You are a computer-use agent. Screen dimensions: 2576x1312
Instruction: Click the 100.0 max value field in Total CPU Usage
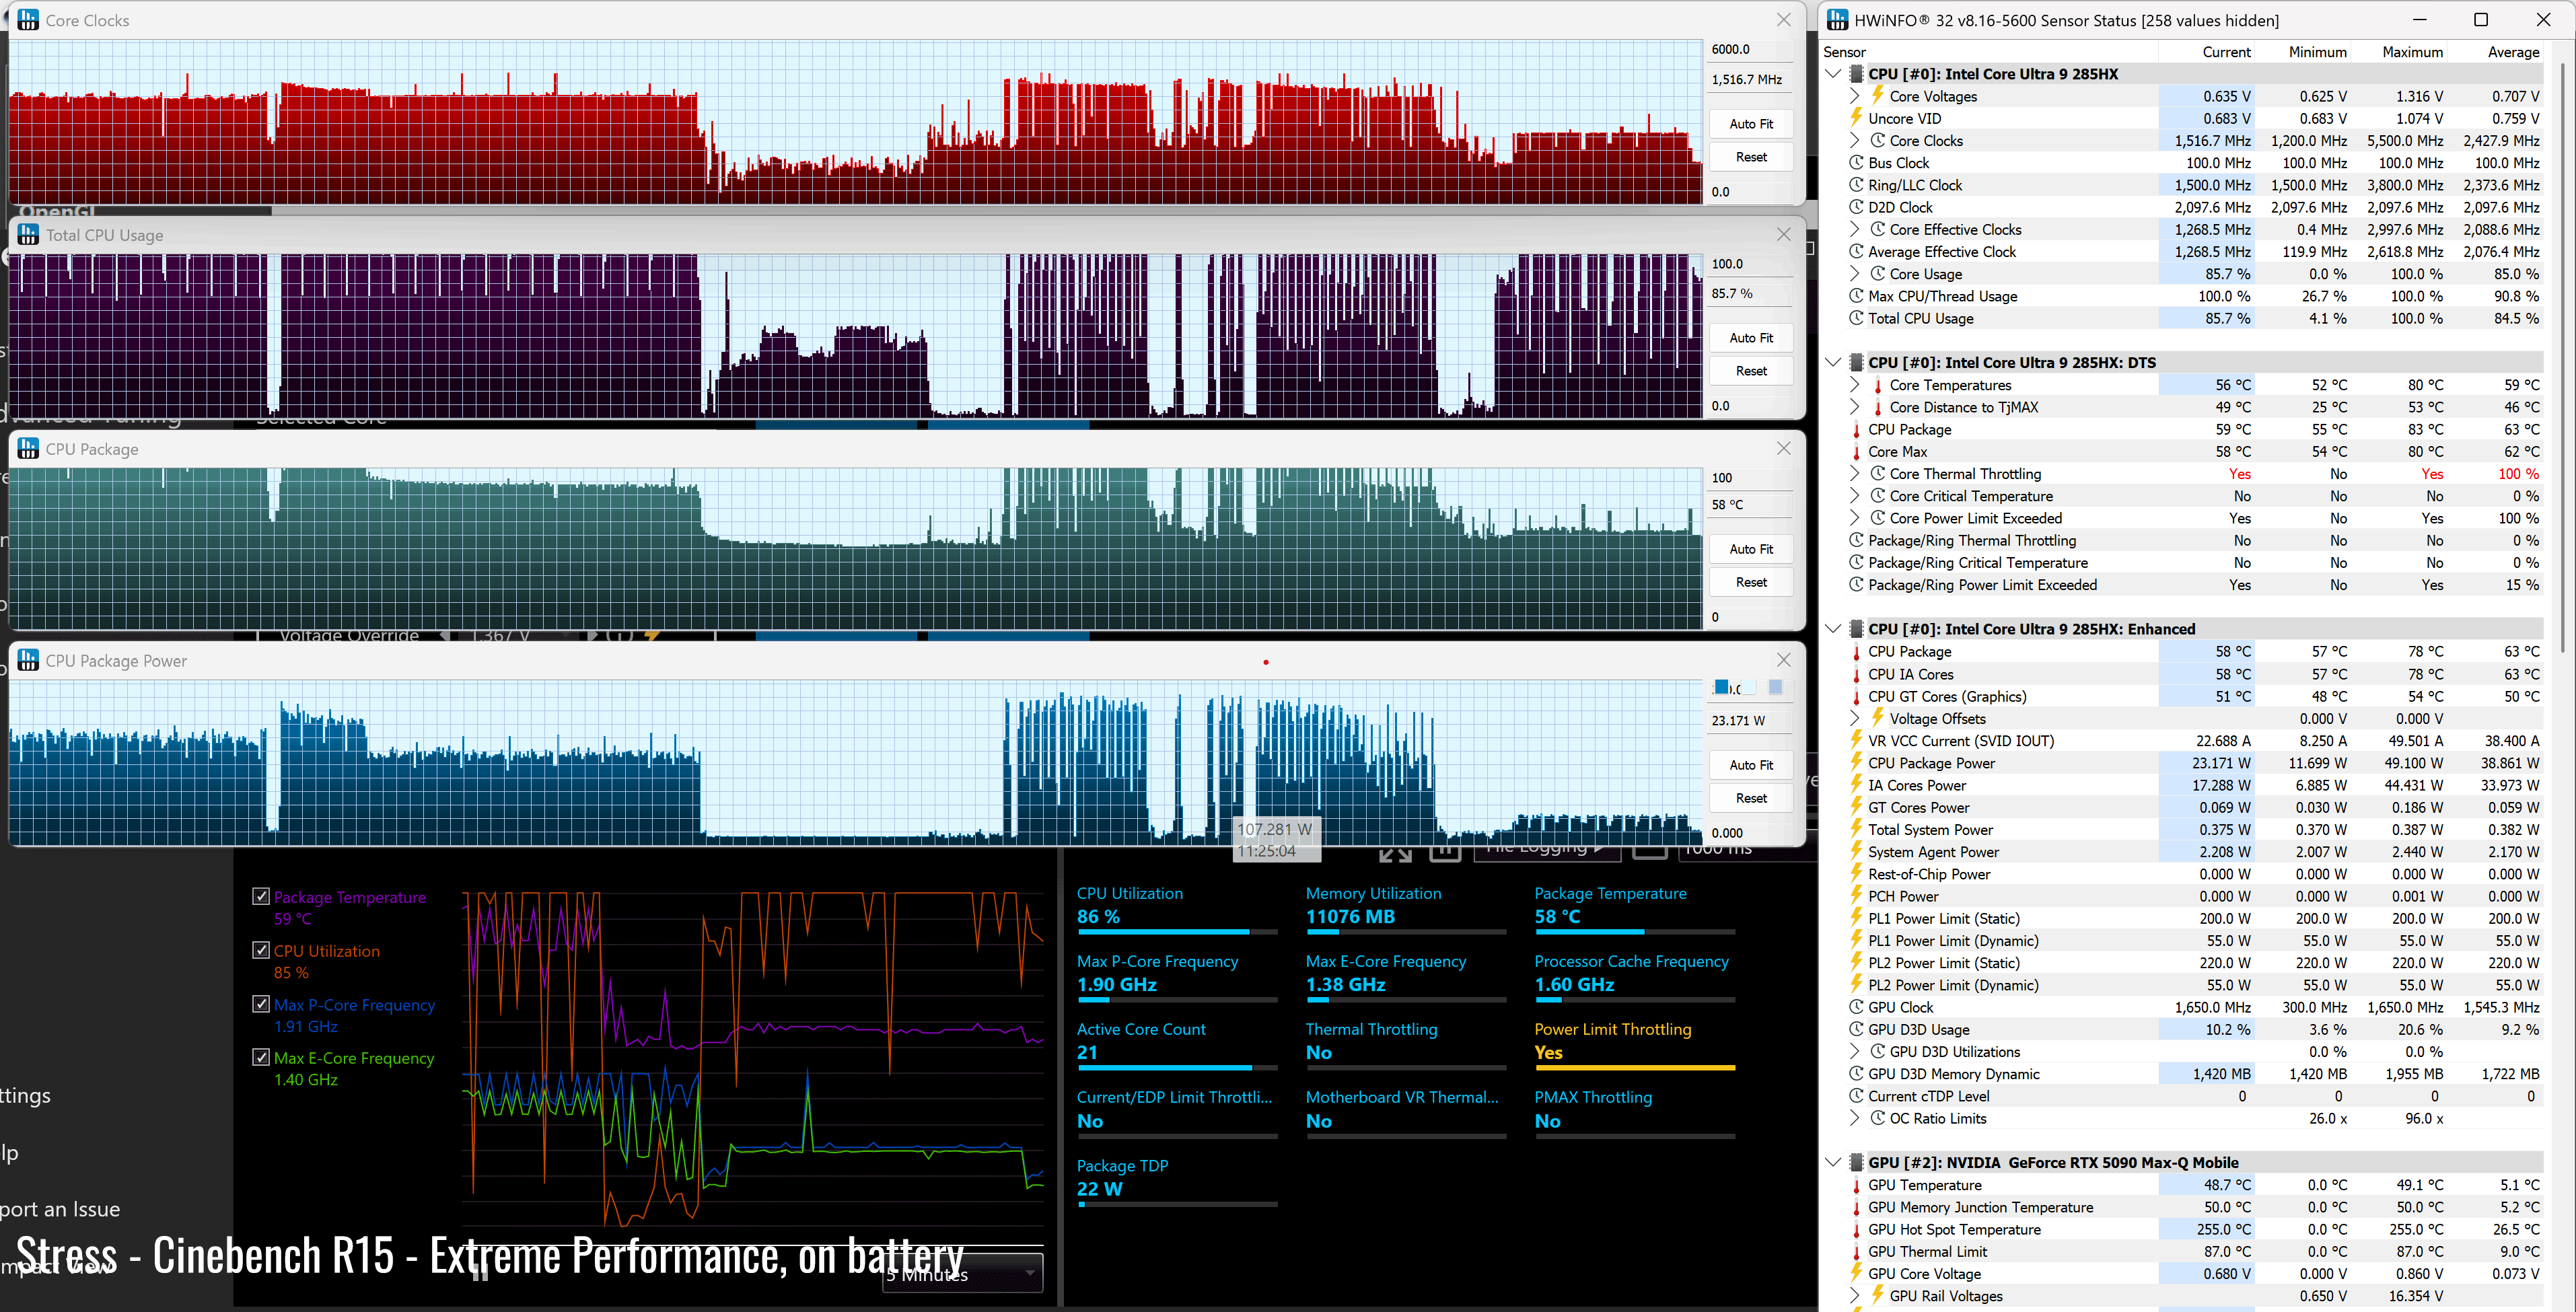(x=1751, y=264)
